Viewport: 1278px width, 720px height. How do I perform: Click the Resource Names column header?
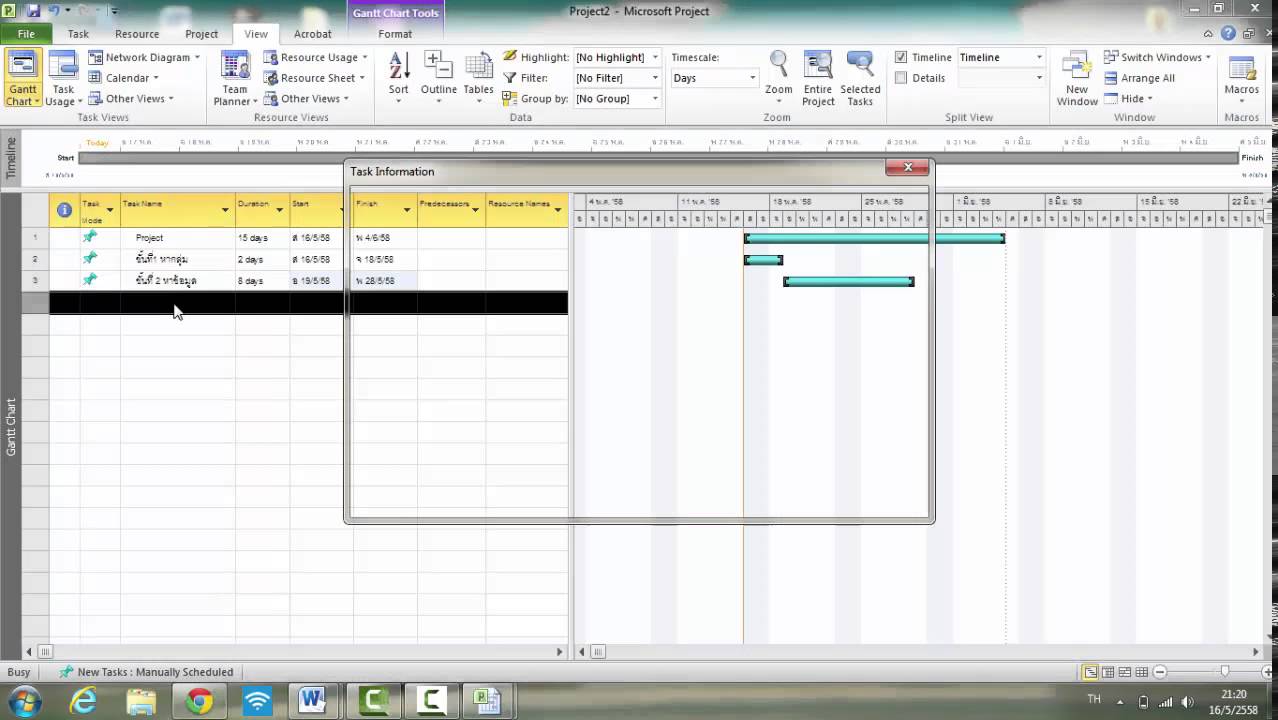tap(526, 210)
